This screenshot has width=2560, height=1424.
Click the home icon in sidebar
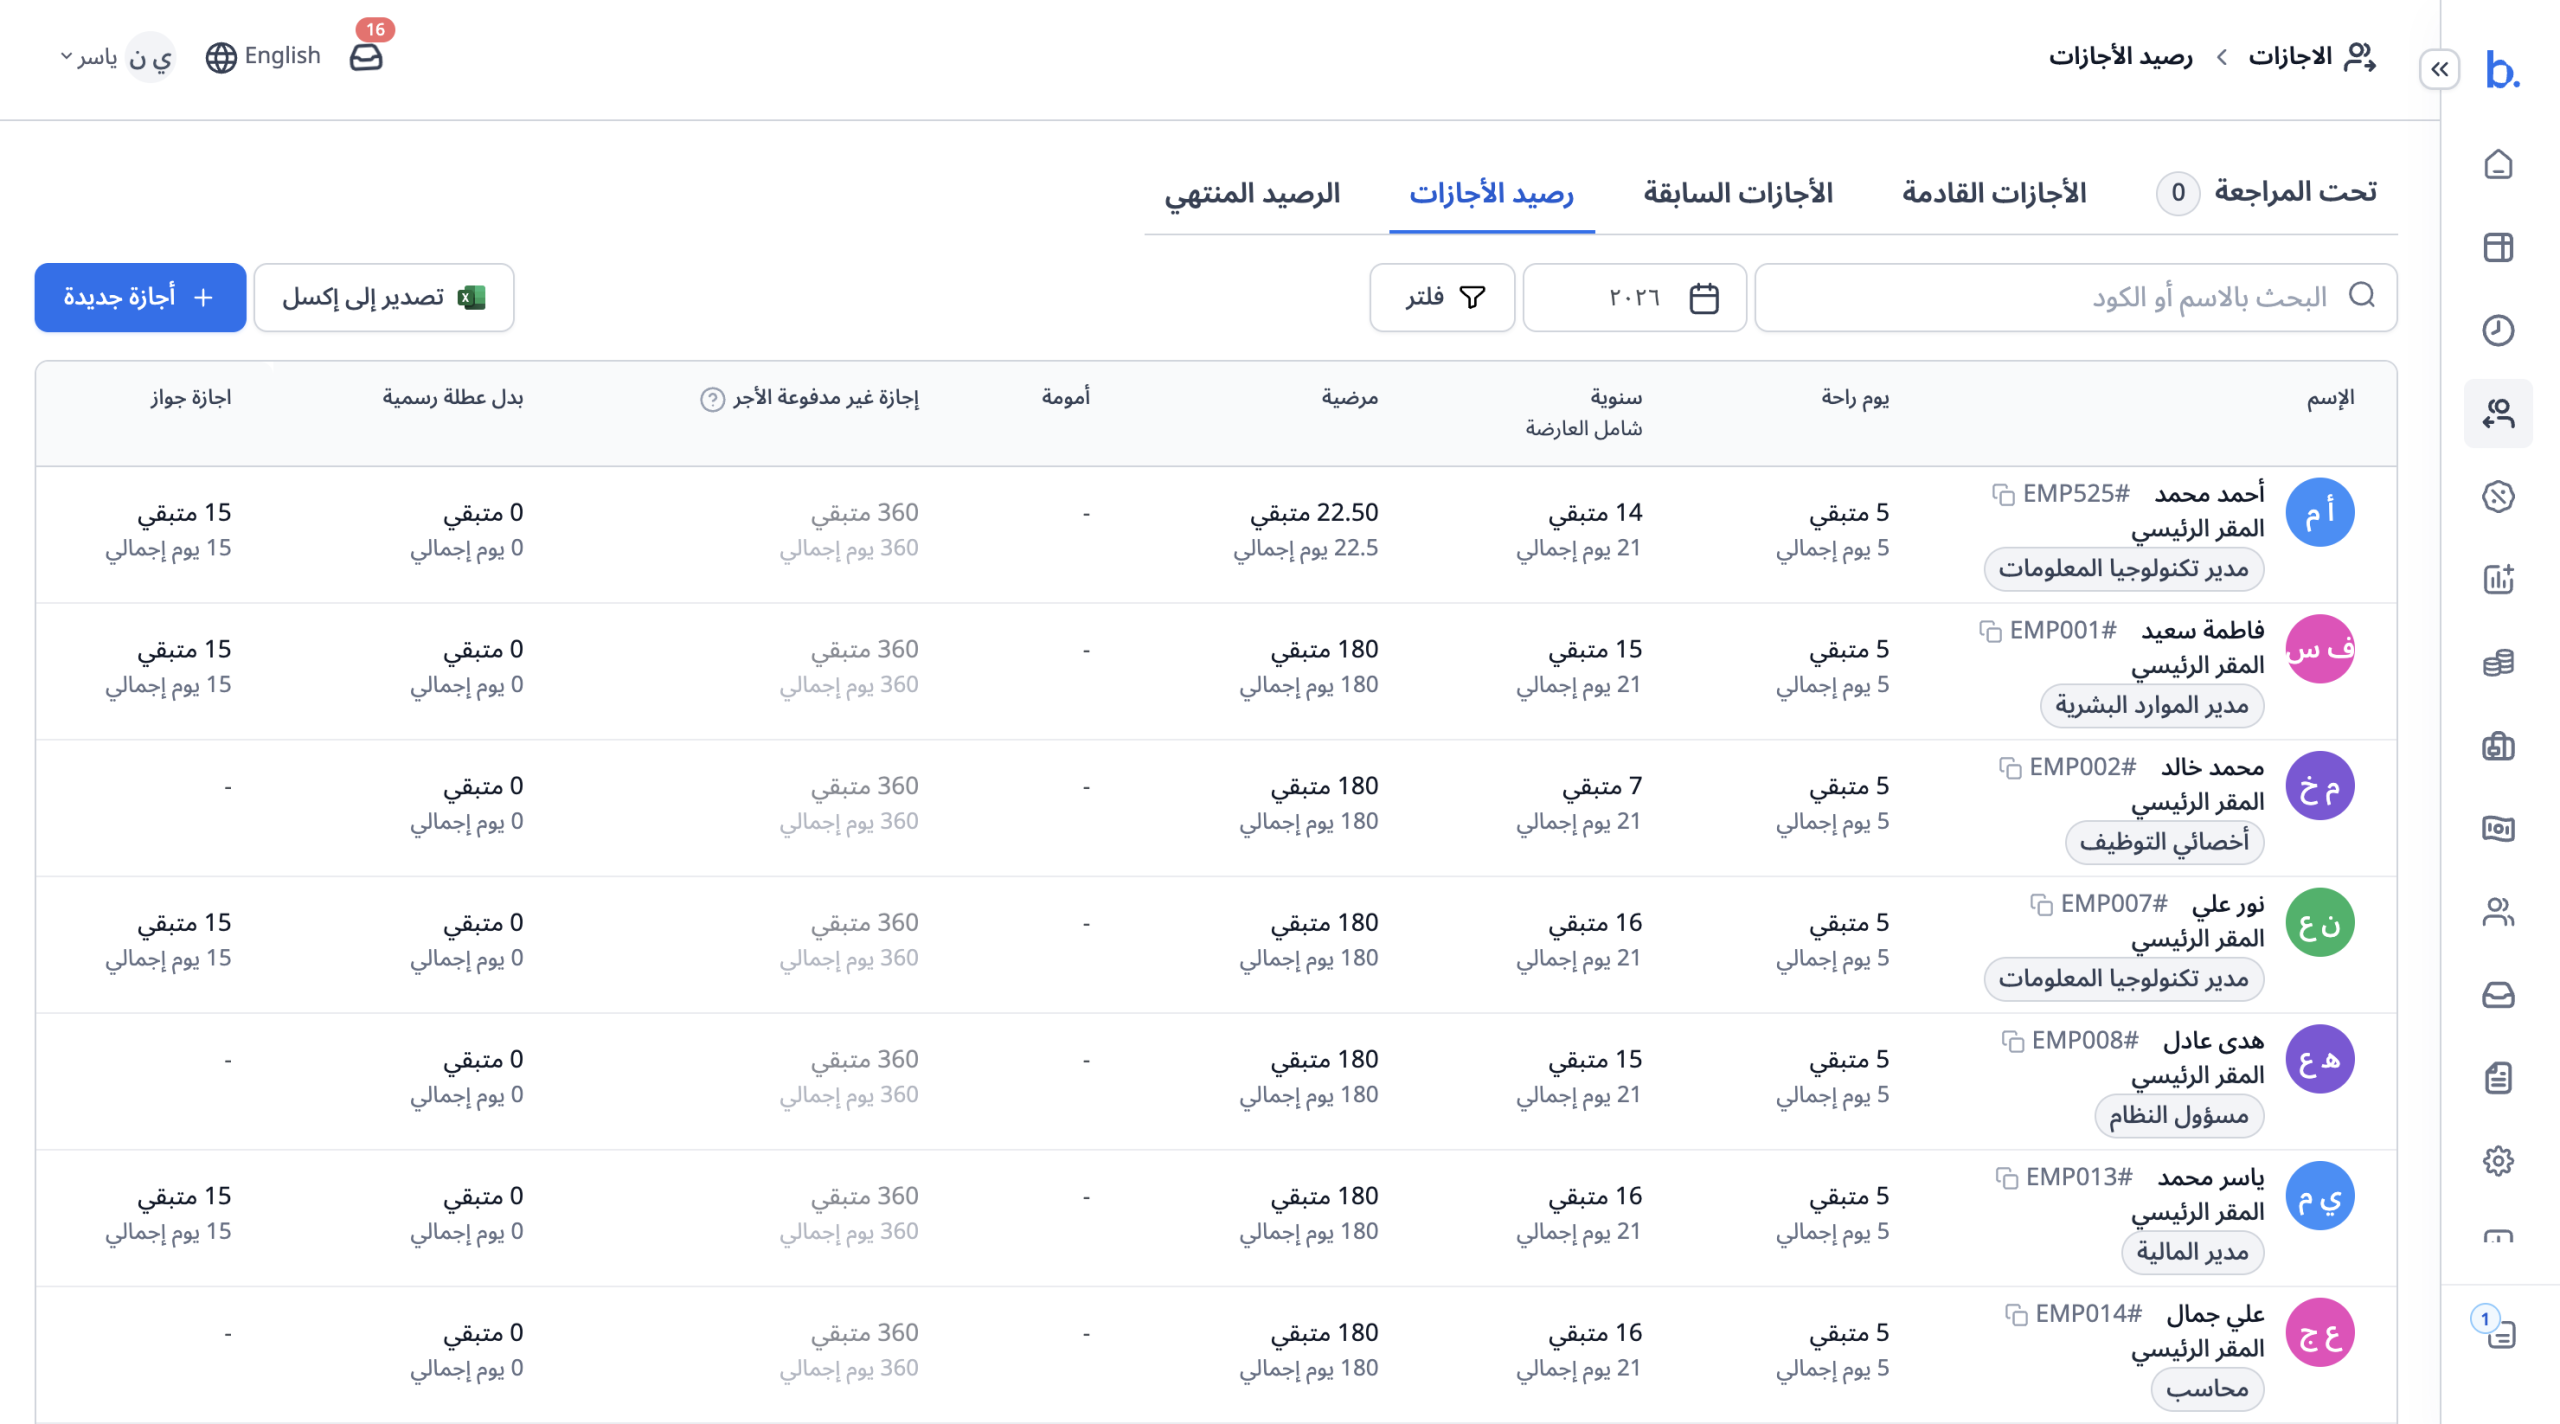point(2498,164)
